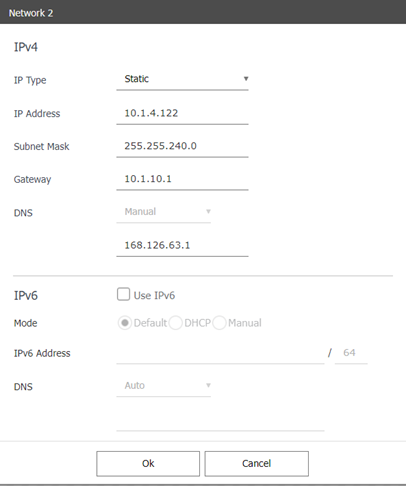Click the empty IPv6 DNS server field
Viewport: 406px width, 486px height.
pyautogui.click(x=220, y=421)
